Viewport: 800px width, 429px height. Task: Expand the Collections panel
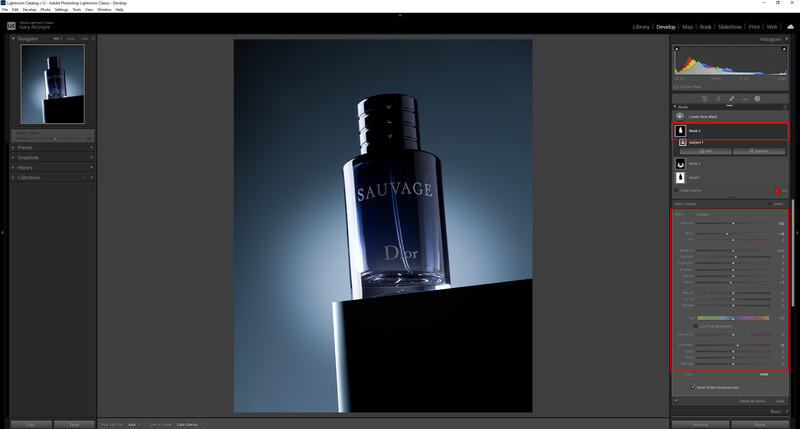[x=13, y=178]
